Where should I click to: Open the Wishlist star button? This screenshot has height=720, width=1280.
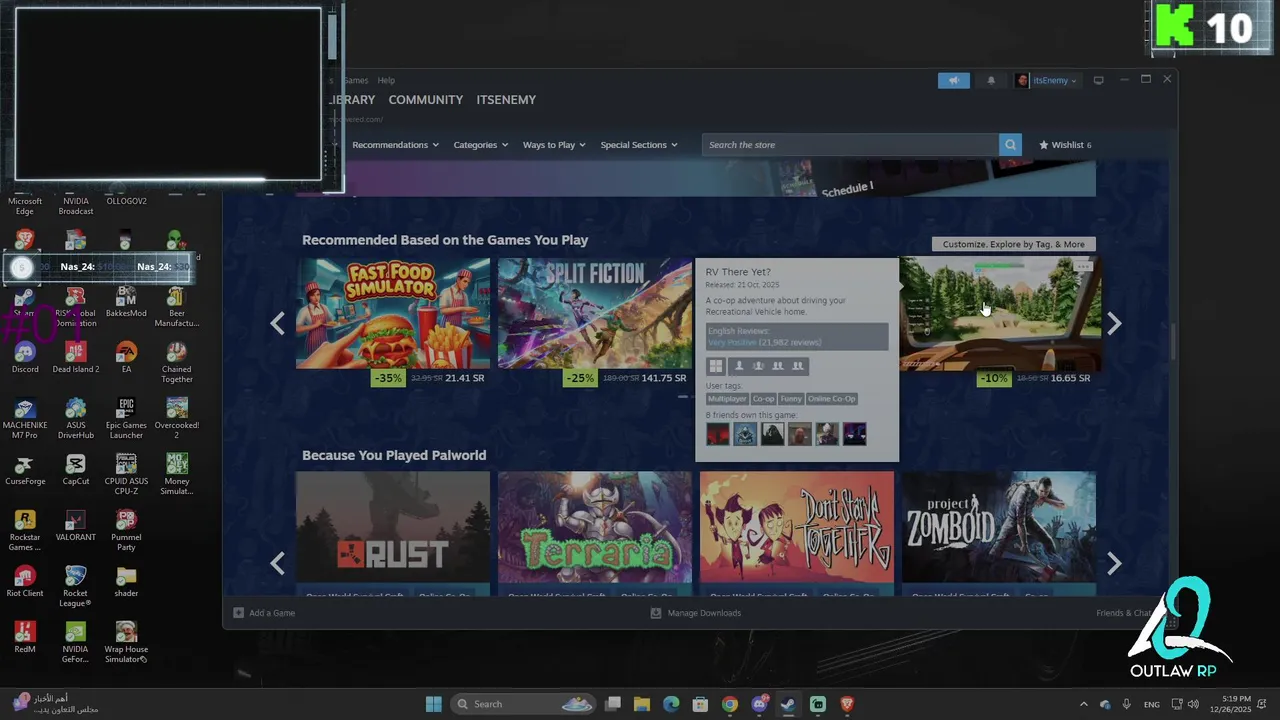click(x=1065, y=145)
